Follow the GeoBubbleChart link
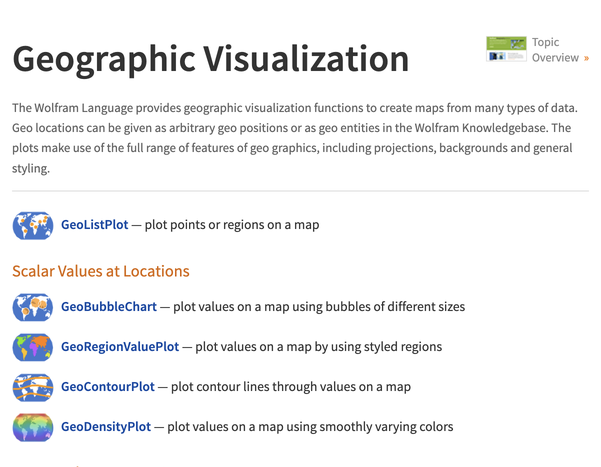This screenshot has width=601, height=467. click(108, 307)
